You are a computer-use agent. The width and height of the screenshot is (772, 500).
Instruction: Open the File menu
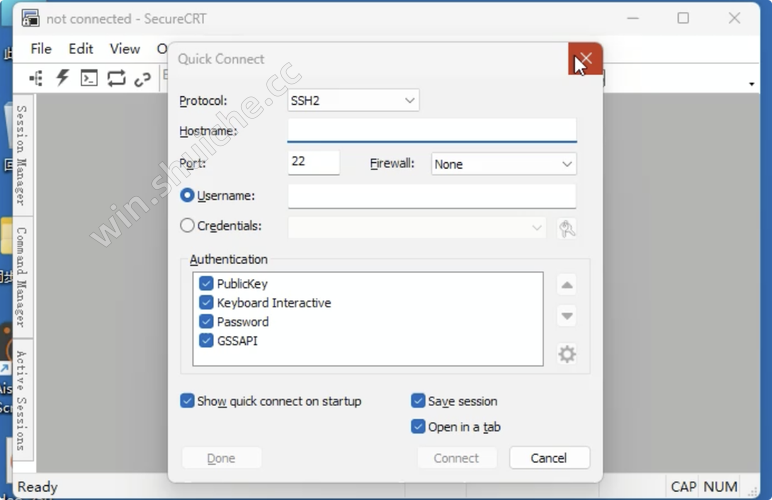[41, 49]
